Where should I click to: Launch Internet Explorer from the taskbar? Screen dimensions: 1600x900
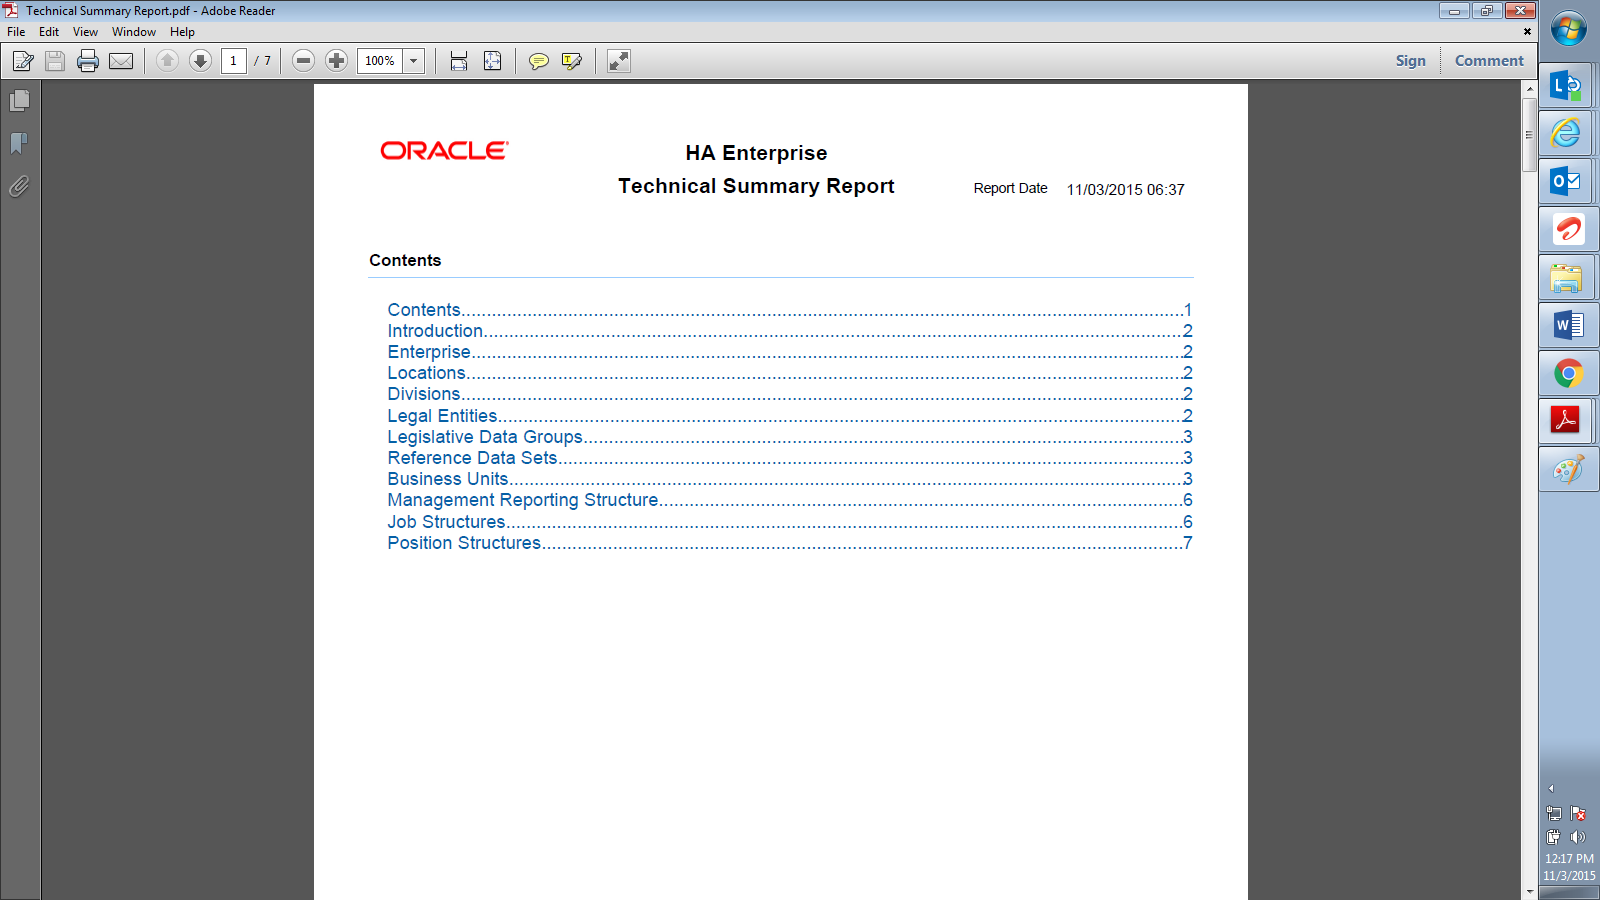click(1567, 133)
